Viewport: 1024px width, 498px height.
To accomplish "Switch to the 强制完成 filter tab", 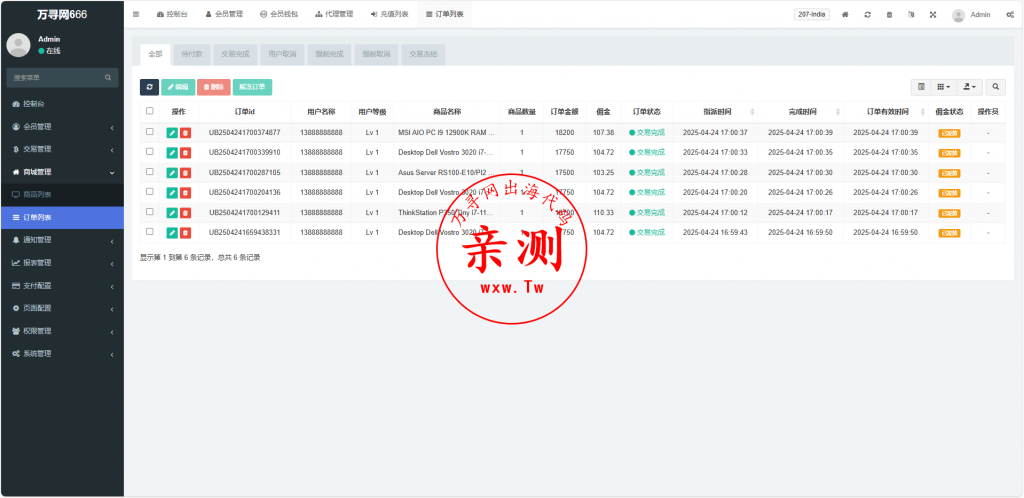I will pos(329,55).
